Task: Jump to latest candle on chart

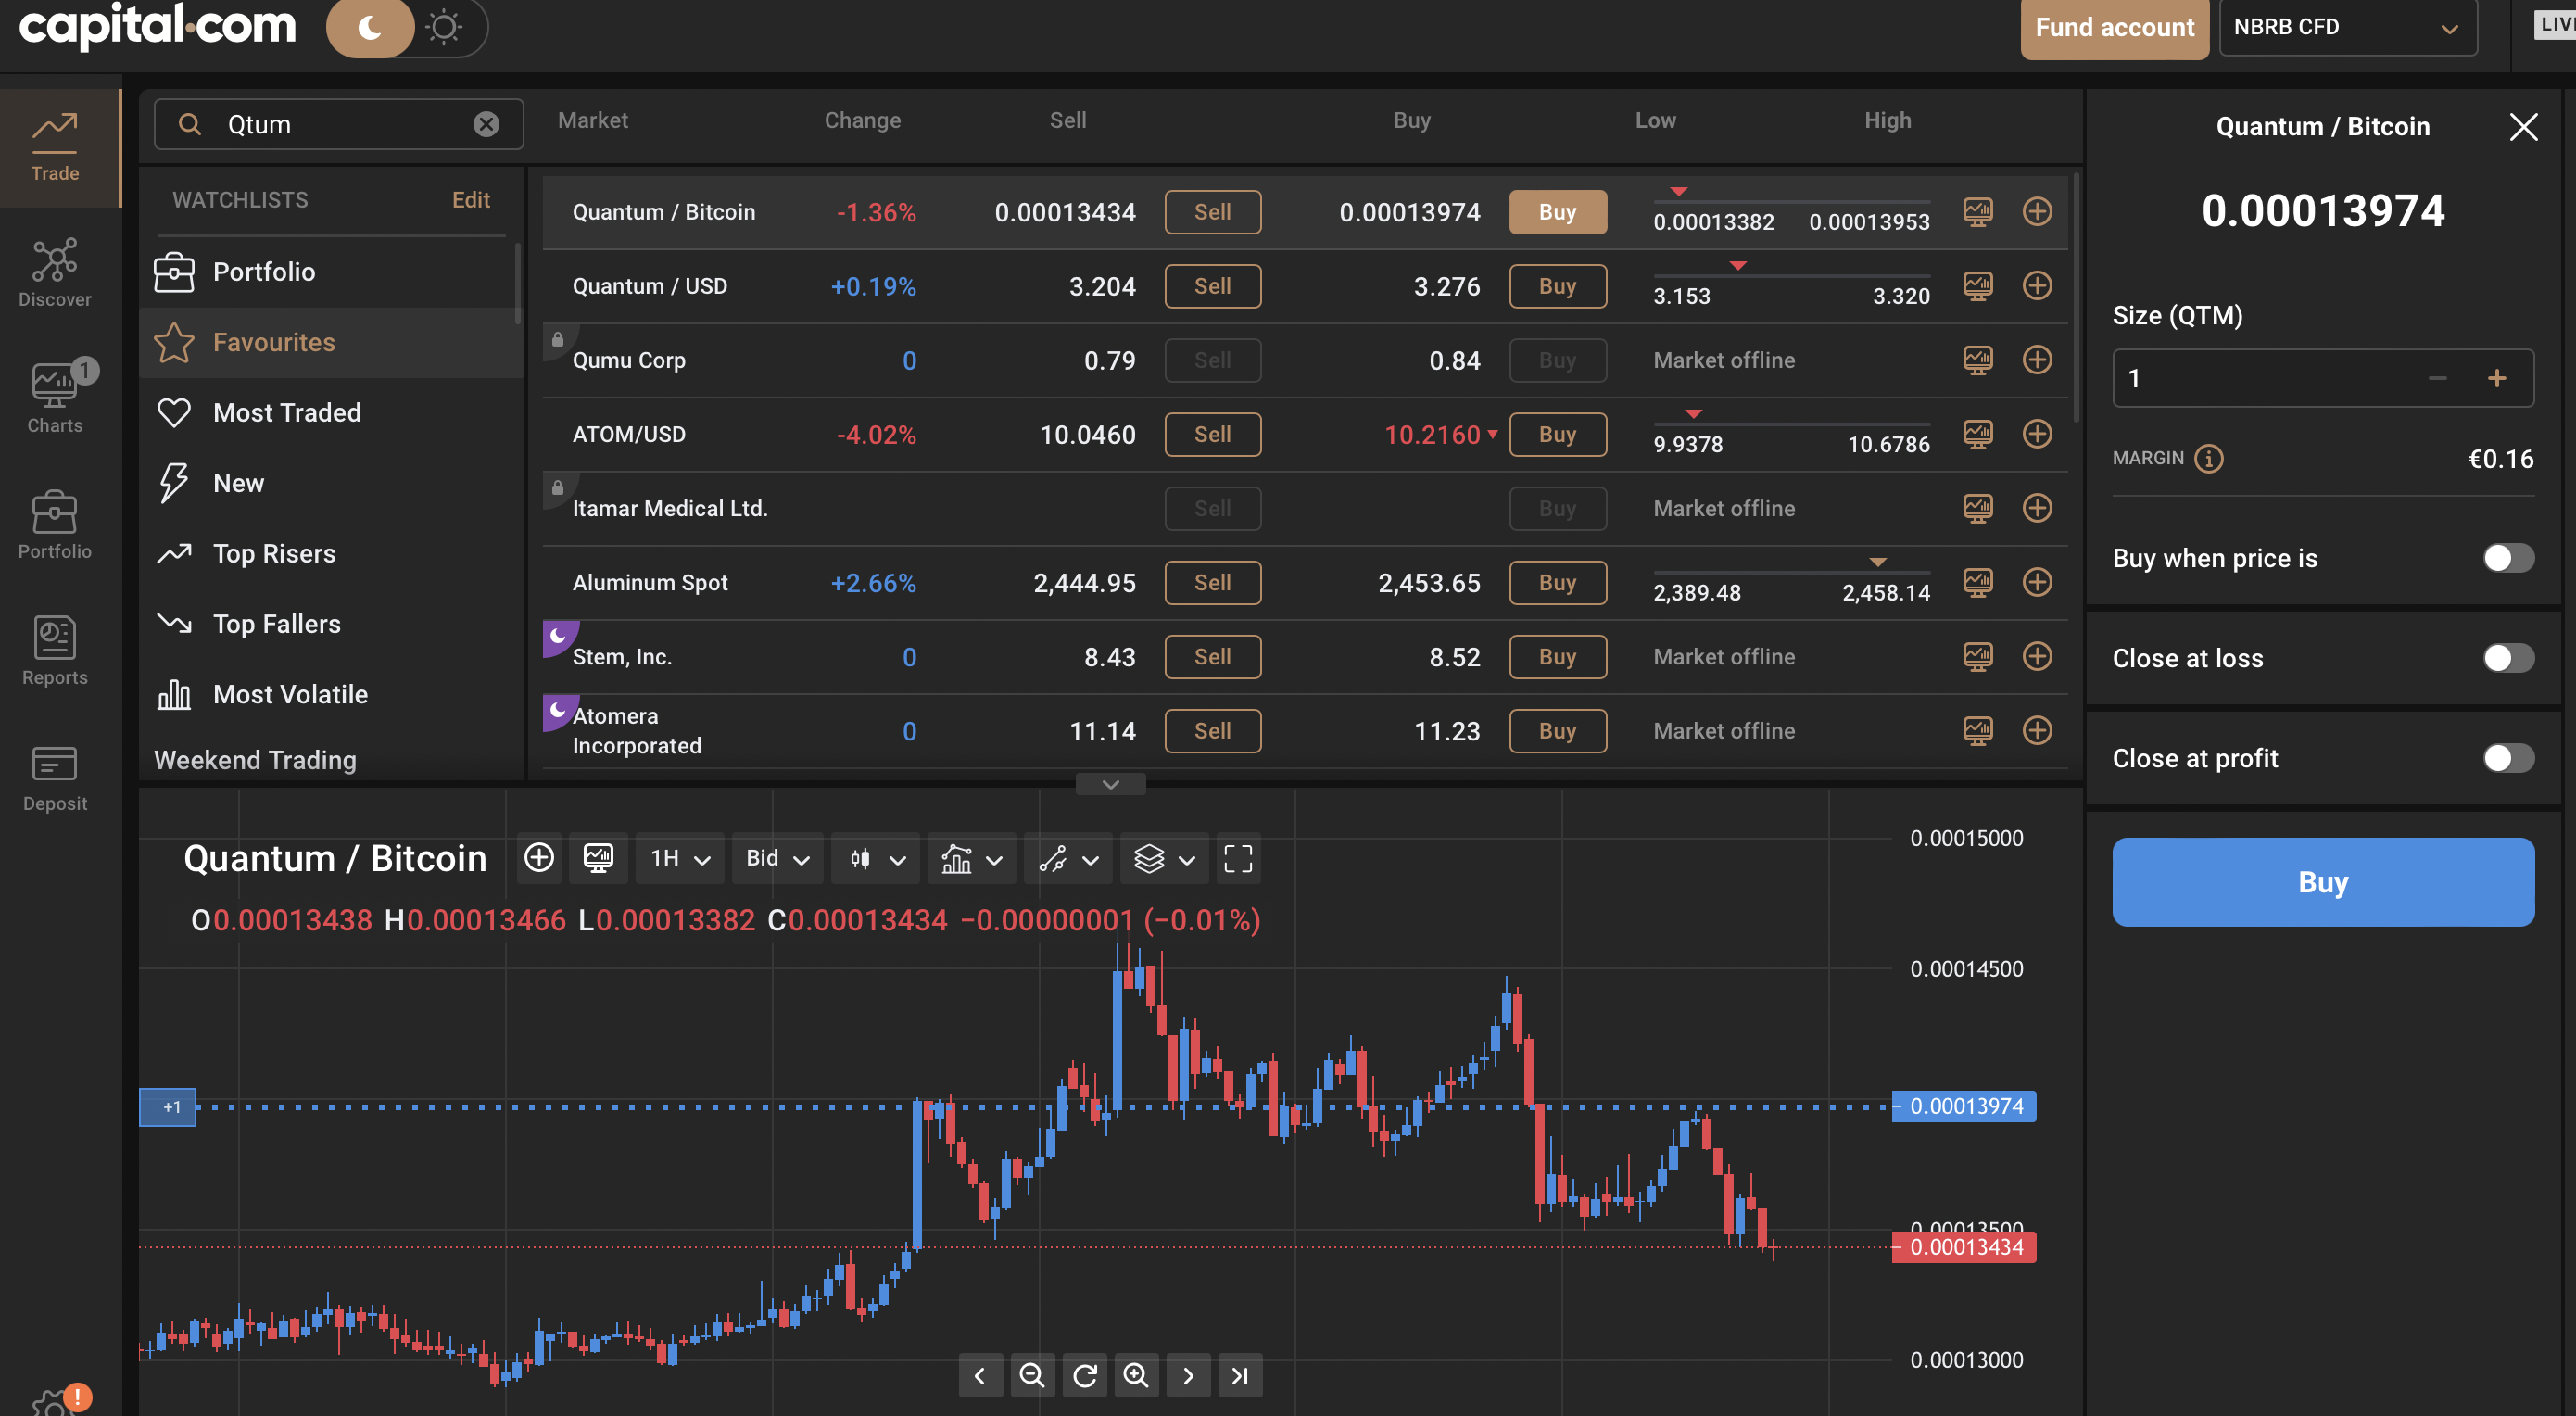Action: tap(1240, 1376)
